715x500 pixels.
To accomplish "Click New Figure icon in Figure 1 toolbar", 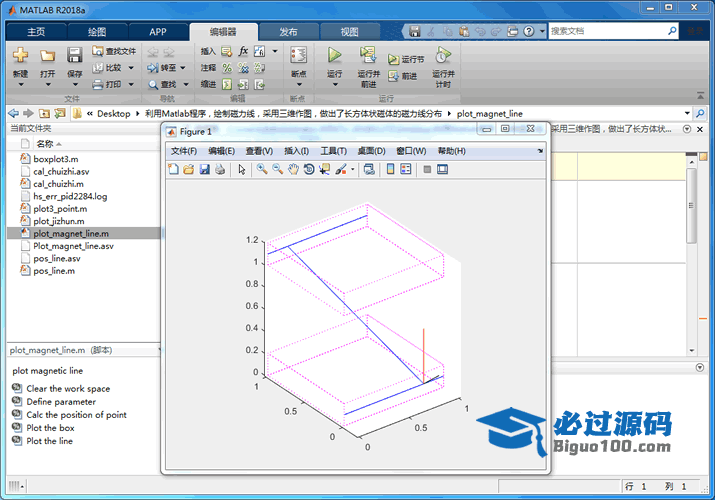I will point(173,169).
